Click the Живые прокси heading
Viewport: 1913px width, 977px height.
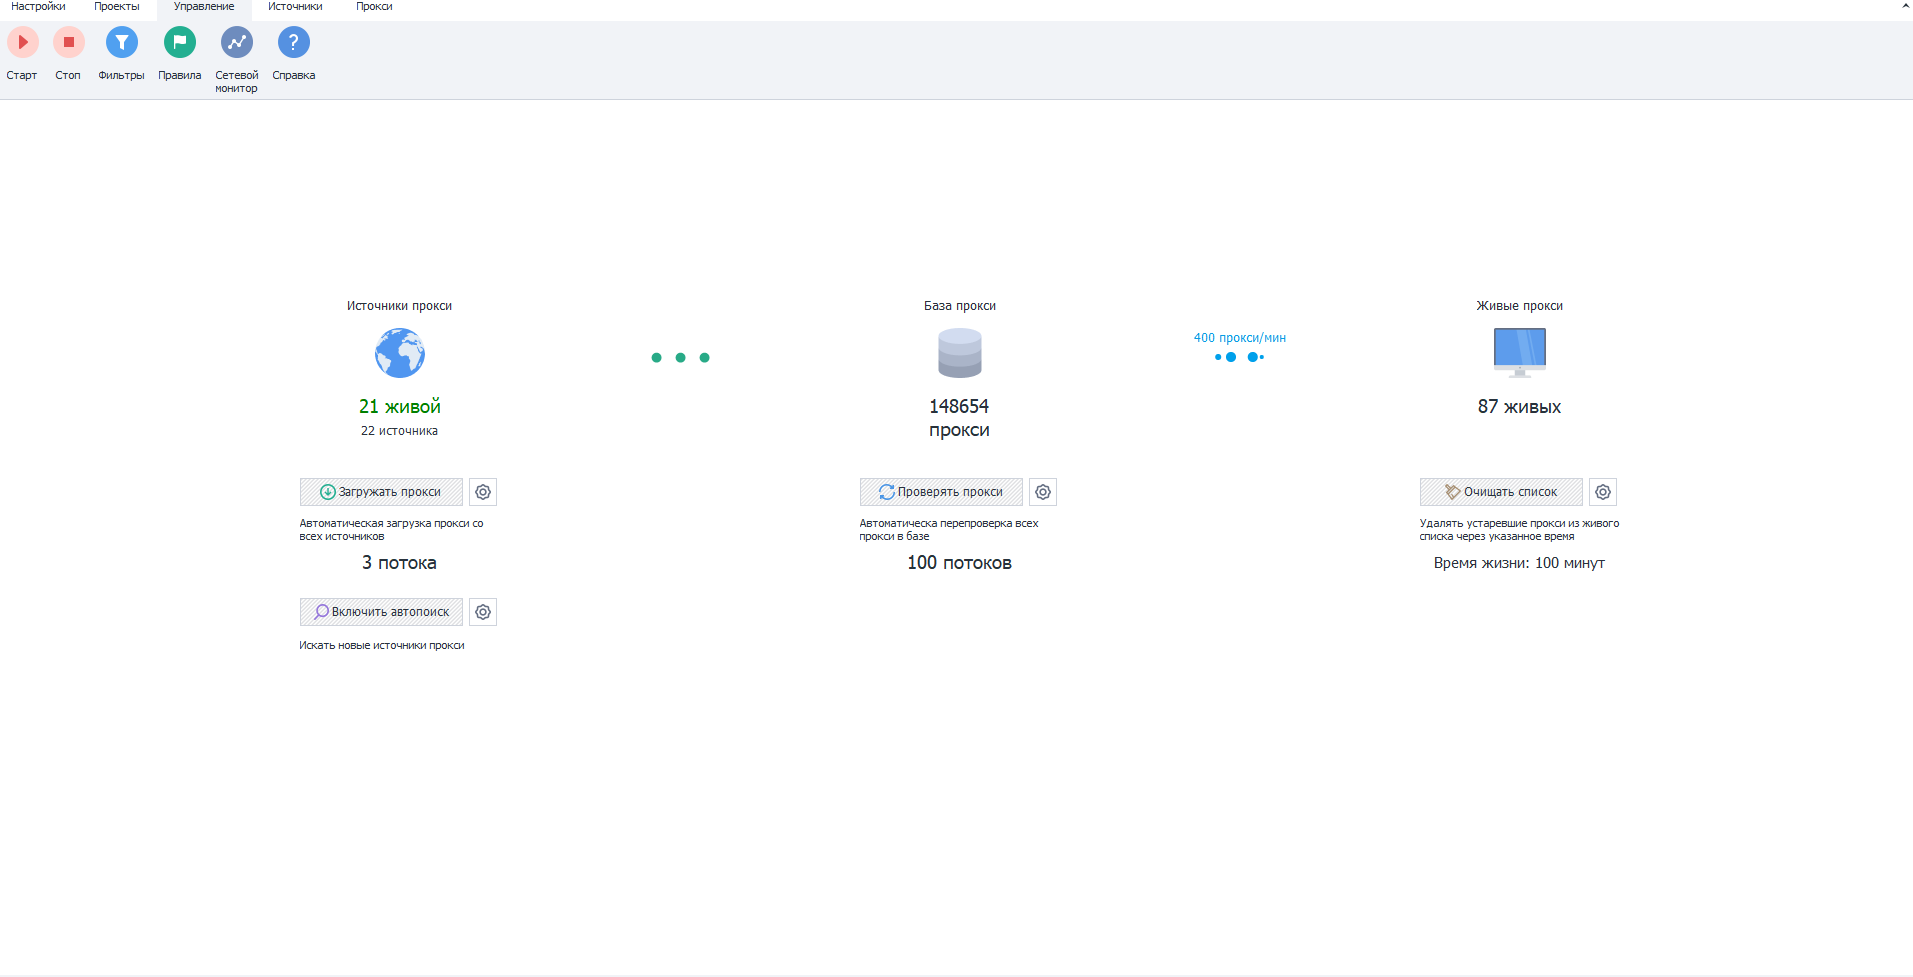click(x=1520, y=306)
